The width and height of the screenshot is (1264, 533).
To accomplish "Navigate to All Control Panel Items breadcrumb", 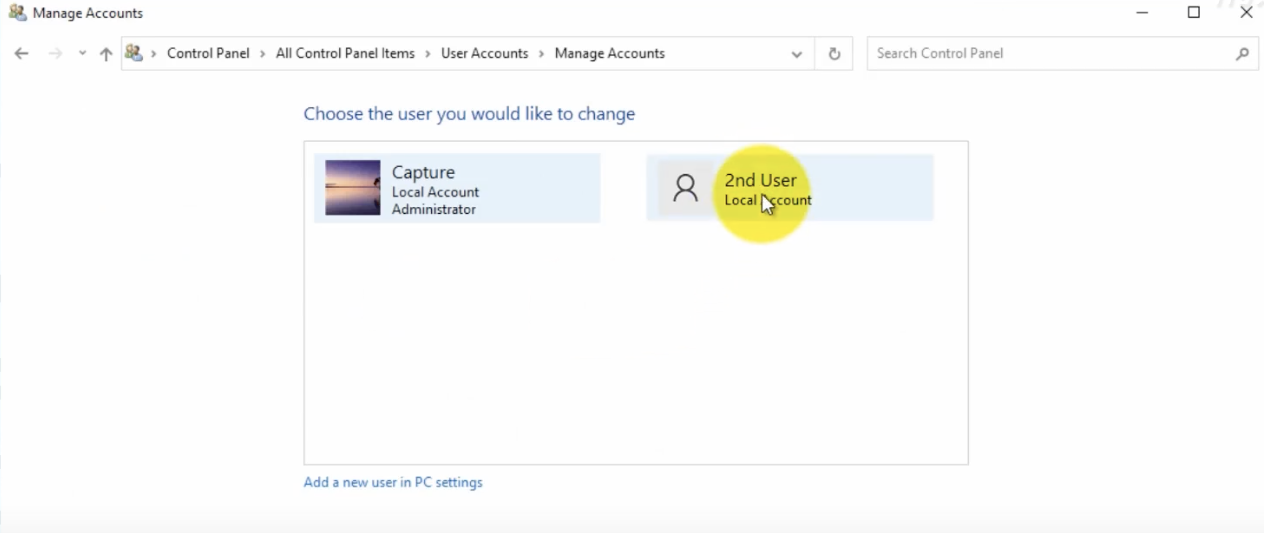I will [345, 54].
